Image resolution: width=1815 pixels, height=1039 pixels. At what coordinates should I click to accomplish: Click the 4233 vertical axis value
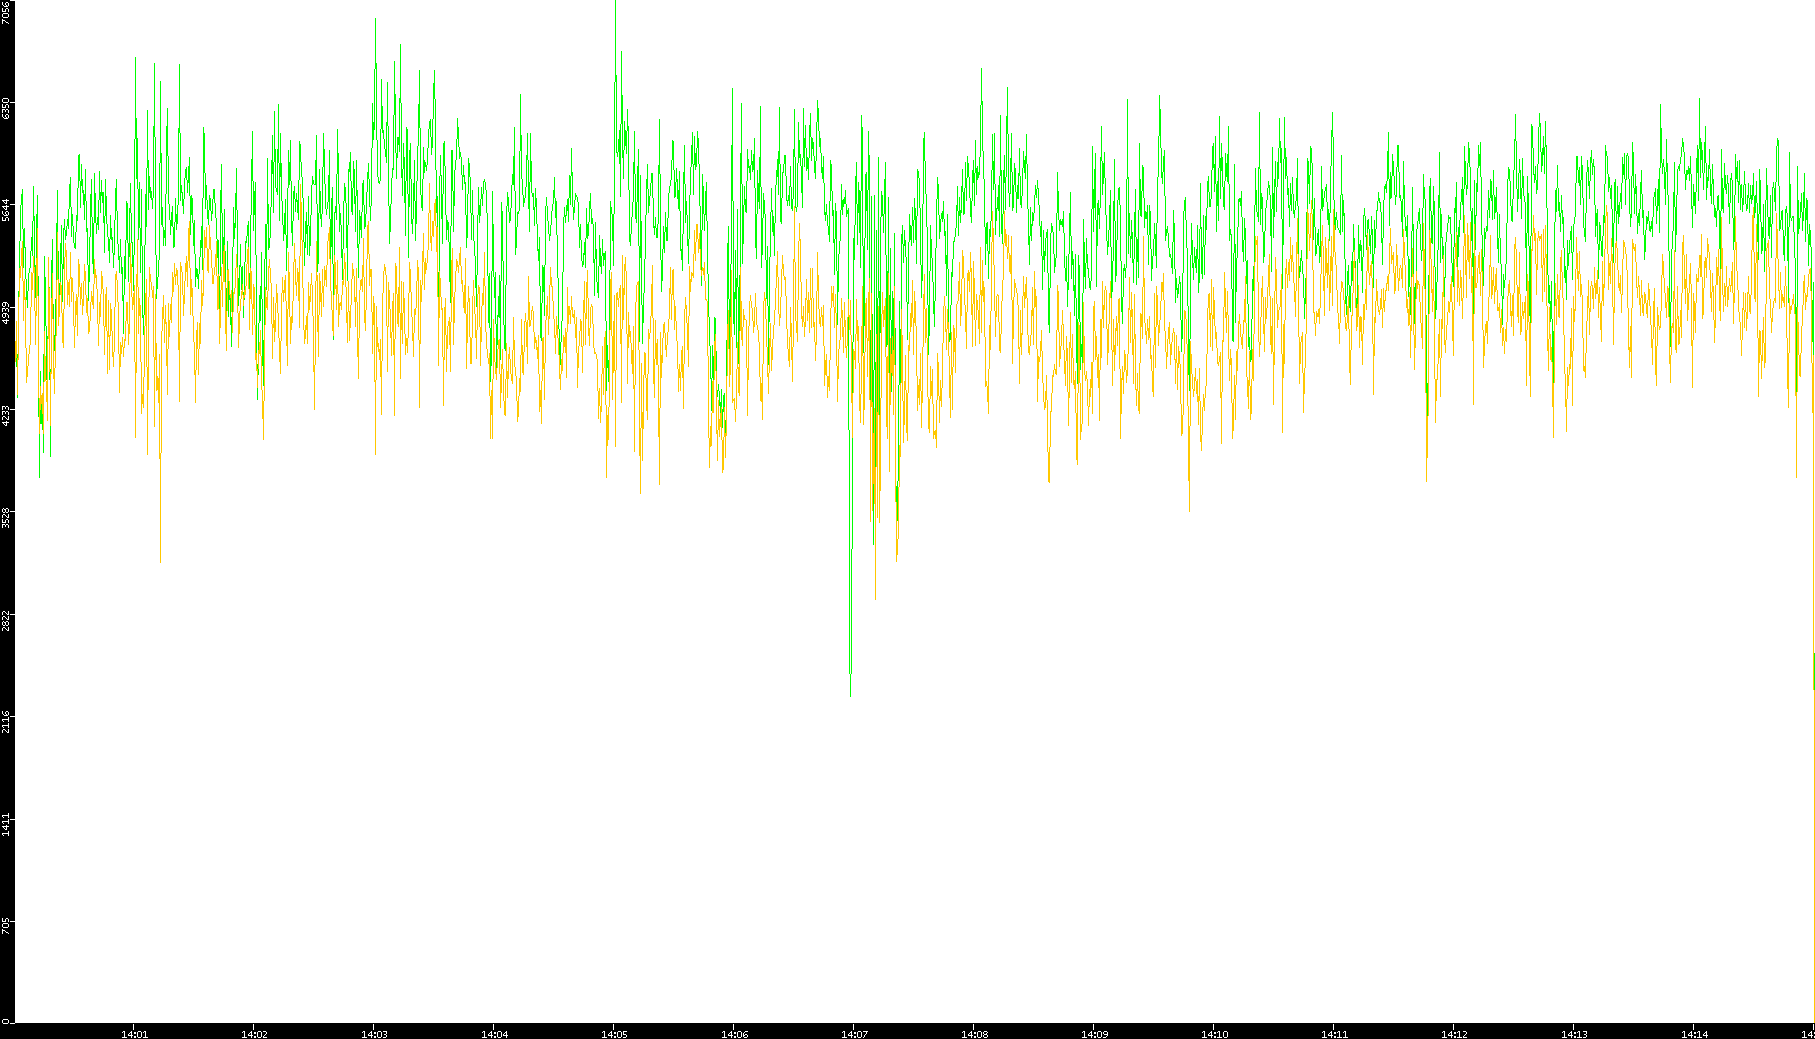(x=6, y=415)
